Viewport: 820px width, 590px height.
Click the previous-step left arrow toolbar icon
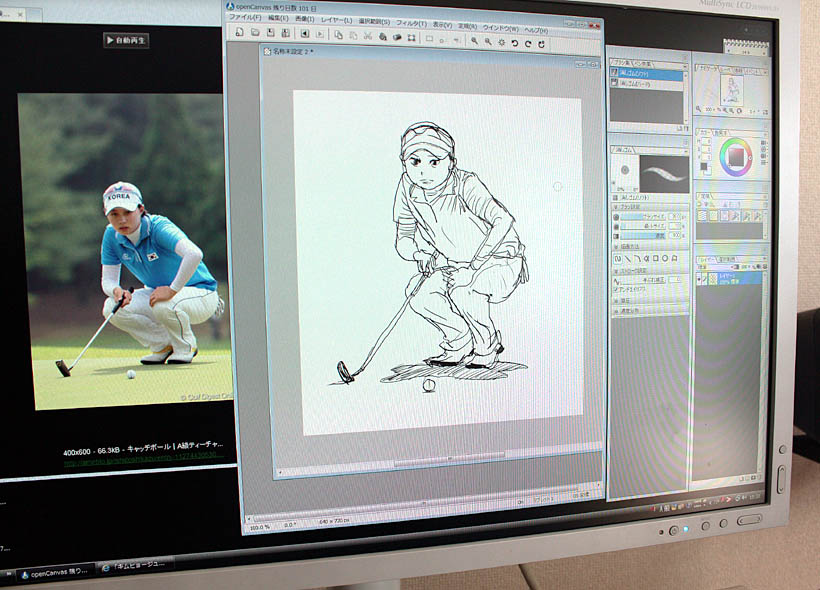coord(304,34)
